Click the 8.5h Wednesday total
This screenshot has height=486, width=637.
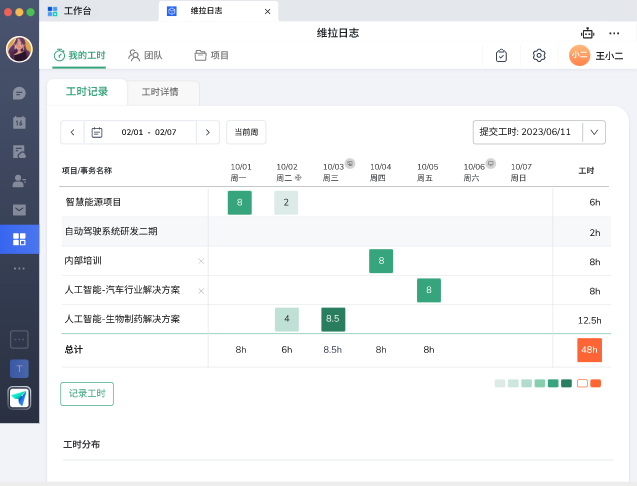point(332,350)
